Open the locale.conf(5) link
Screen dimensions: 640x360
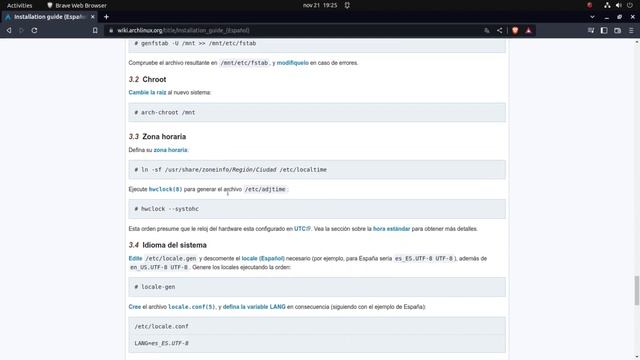pos(191,307)
